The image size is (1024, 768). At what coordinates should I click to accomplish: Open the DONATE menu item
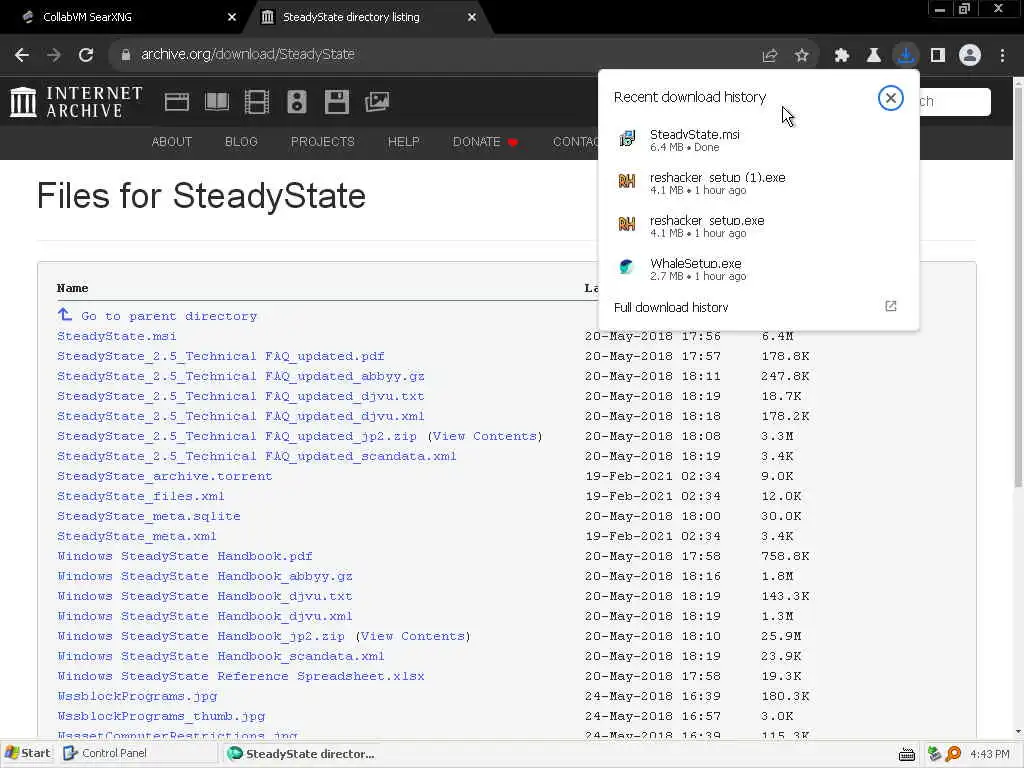(485, 142)
